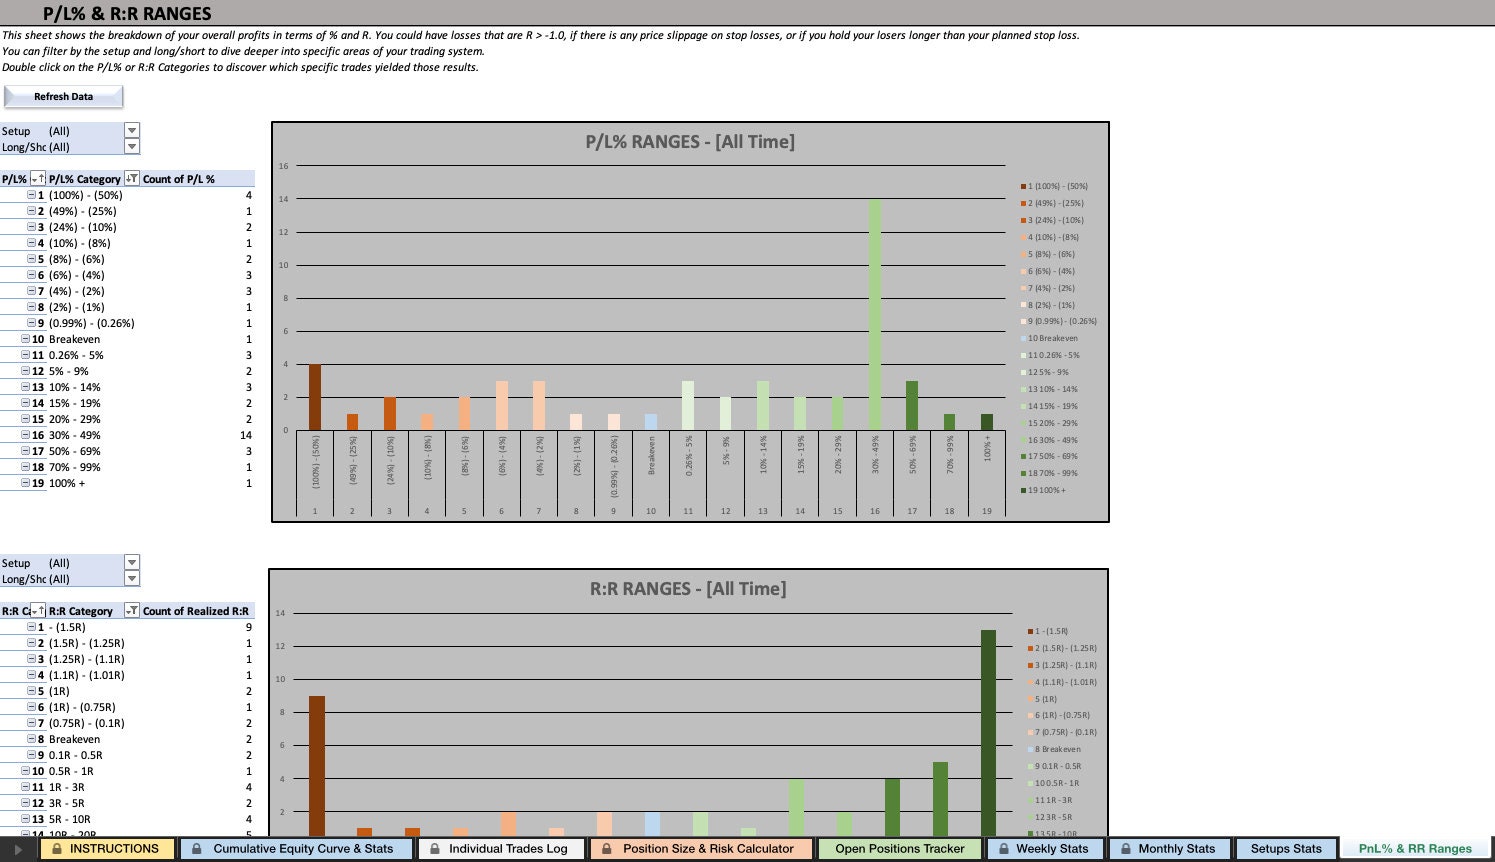Open the Setup (All) filter dropdown
Viewport: 1495px width, 862px height.
132,130
